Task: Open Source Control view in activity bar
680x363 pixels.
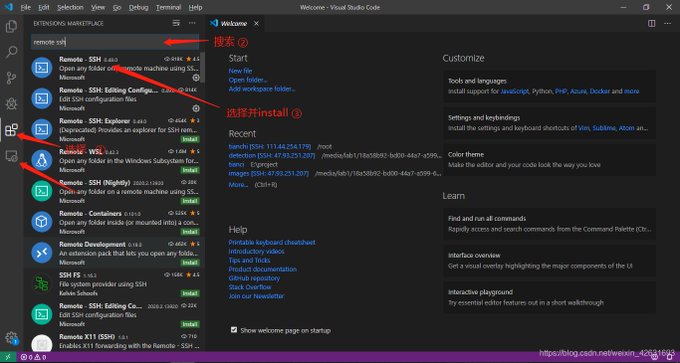Action: click(x=11, y=78)
